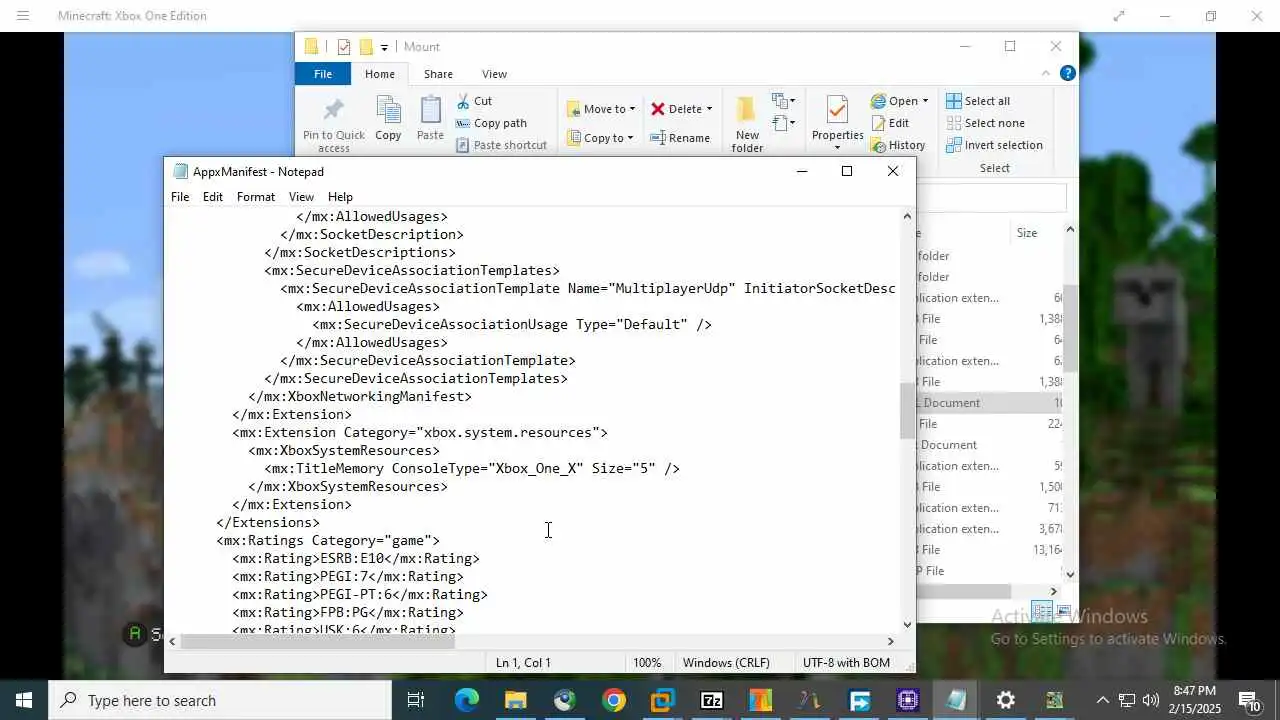
Task: Click Select none in Explorer ribbon
Action: [x=985, y=123]
